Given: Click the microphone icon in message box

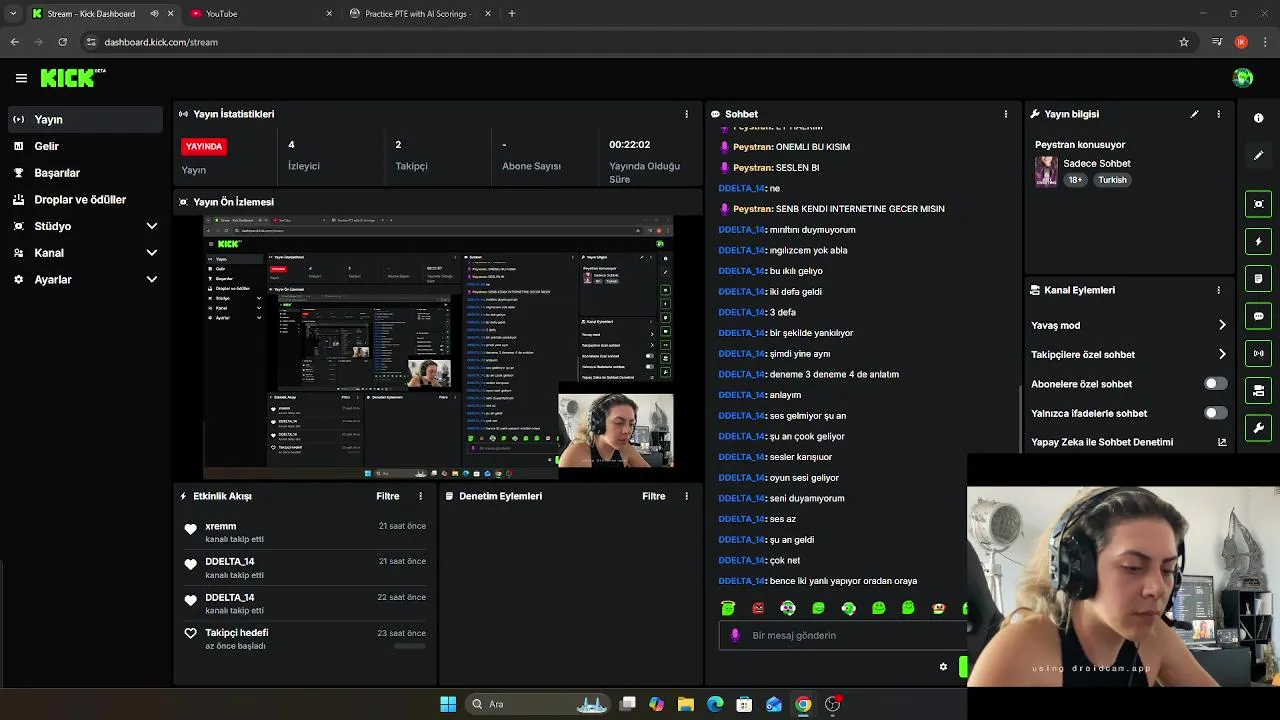Looking at the screenshot, I should pos(736,635).
